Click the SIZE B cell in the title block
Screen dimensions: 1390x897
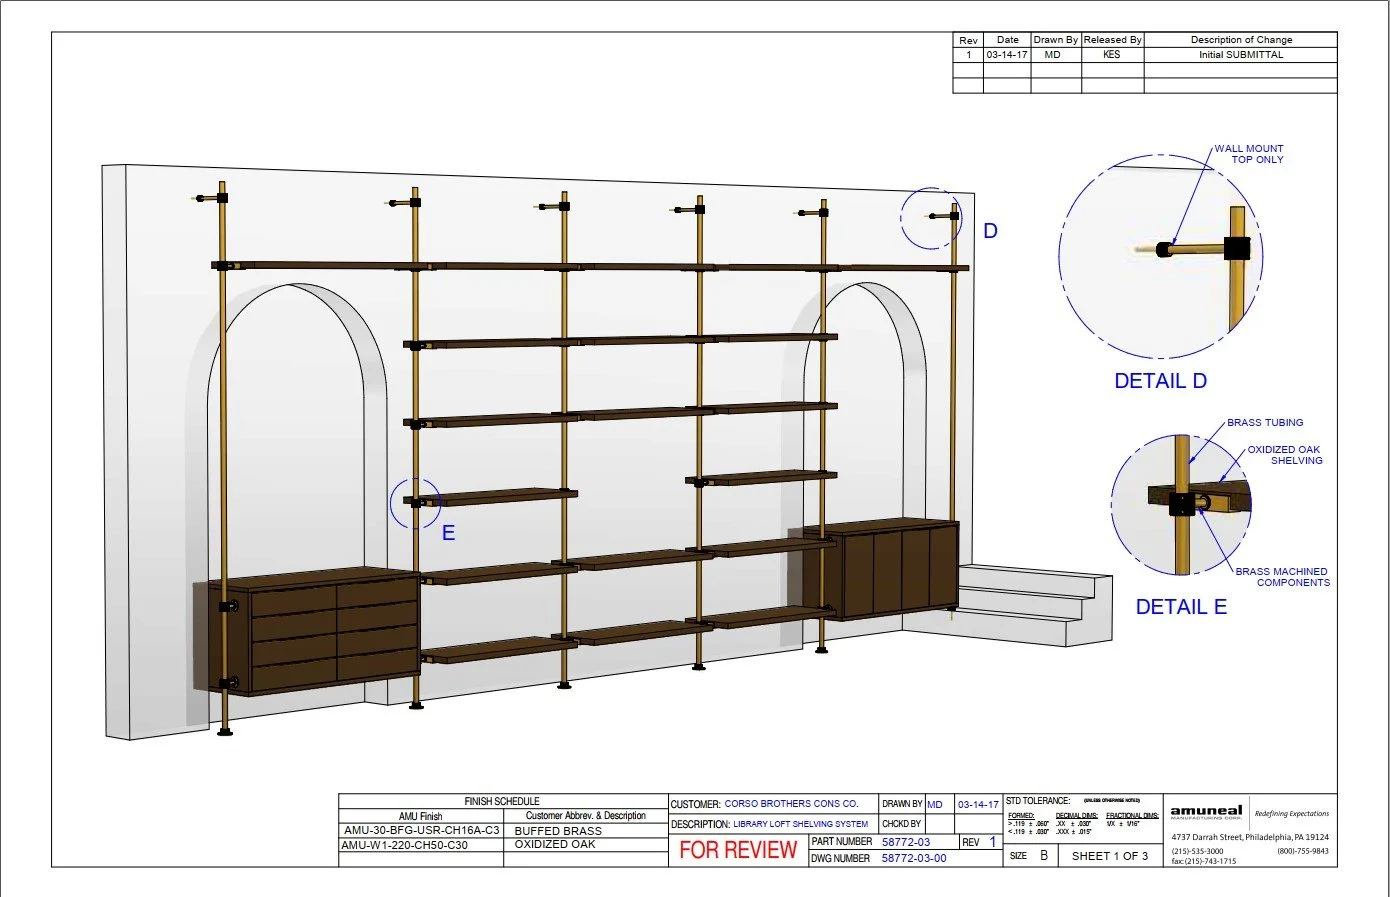click(x=1029, y=856)
